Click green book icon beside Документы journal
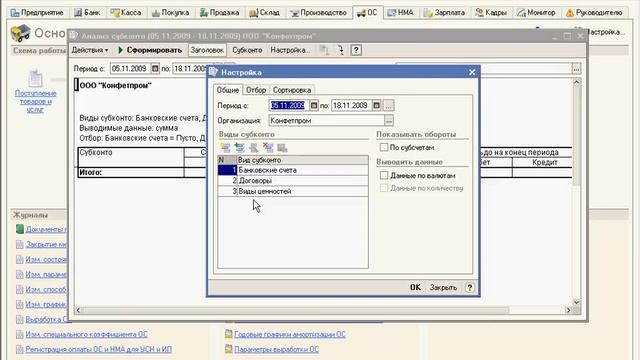The height and width of the screenshot is (360, 640). pos(20,229)
